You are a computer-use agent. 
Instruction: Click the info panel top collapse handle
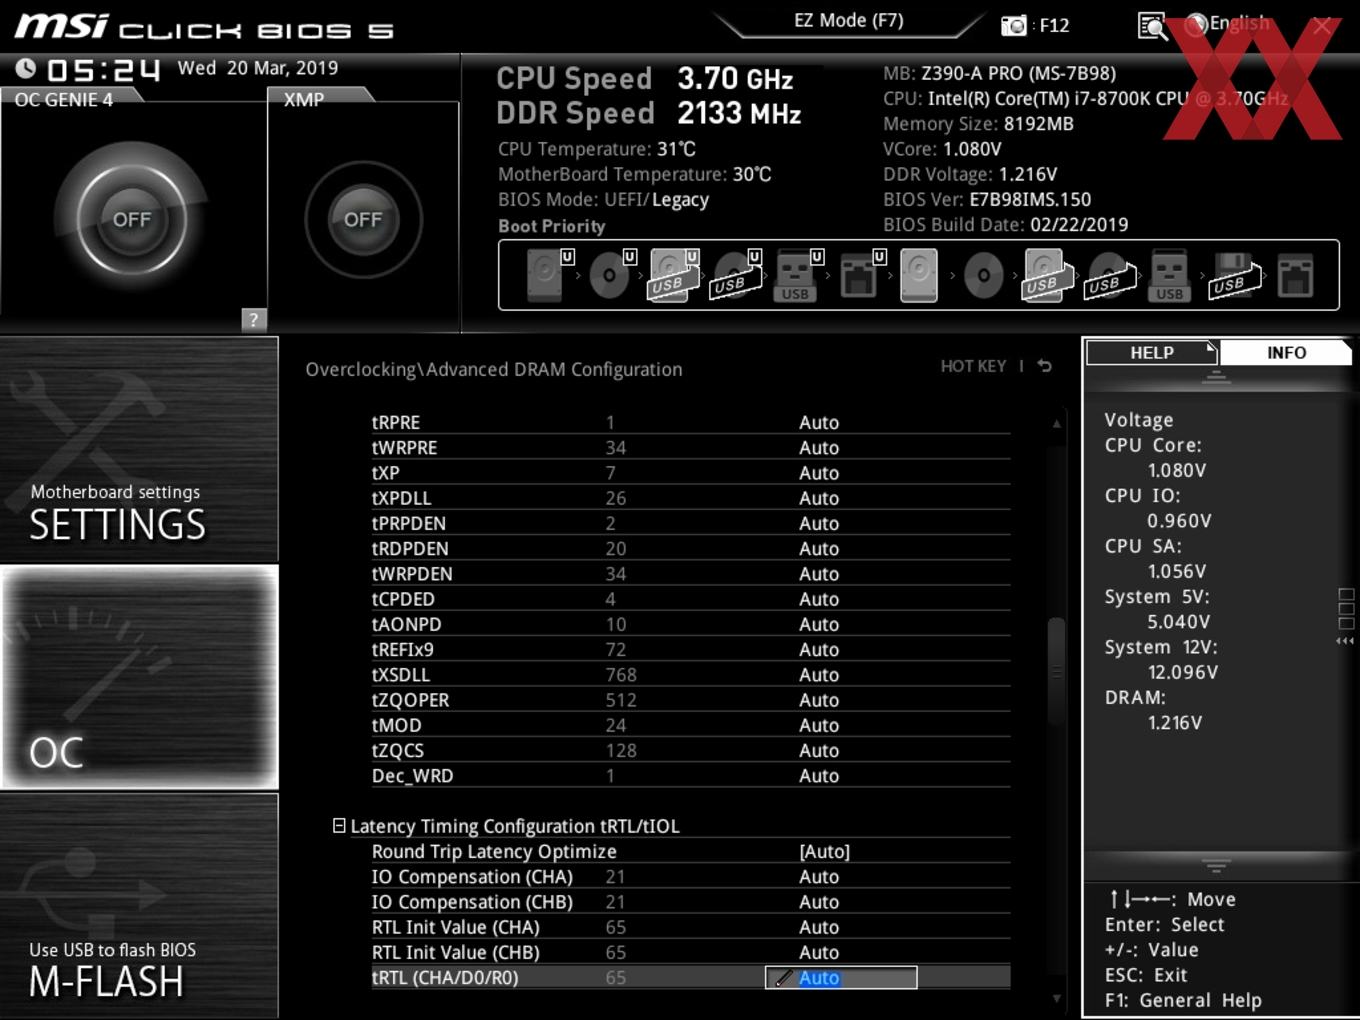[1216, 378]
